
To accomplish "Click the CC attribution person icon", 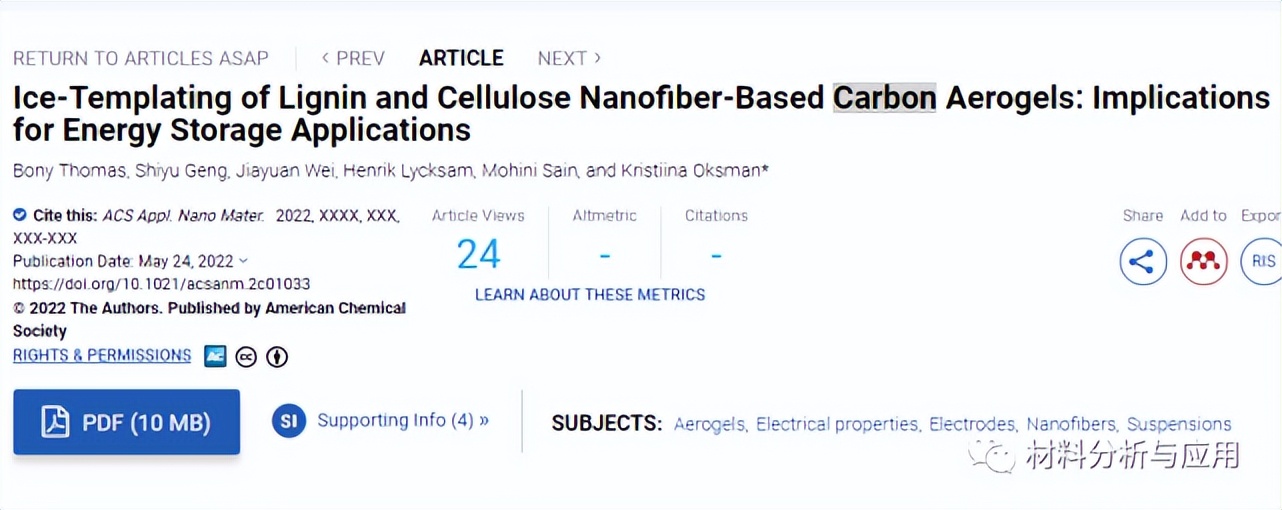I will click(x=277, y=357).
